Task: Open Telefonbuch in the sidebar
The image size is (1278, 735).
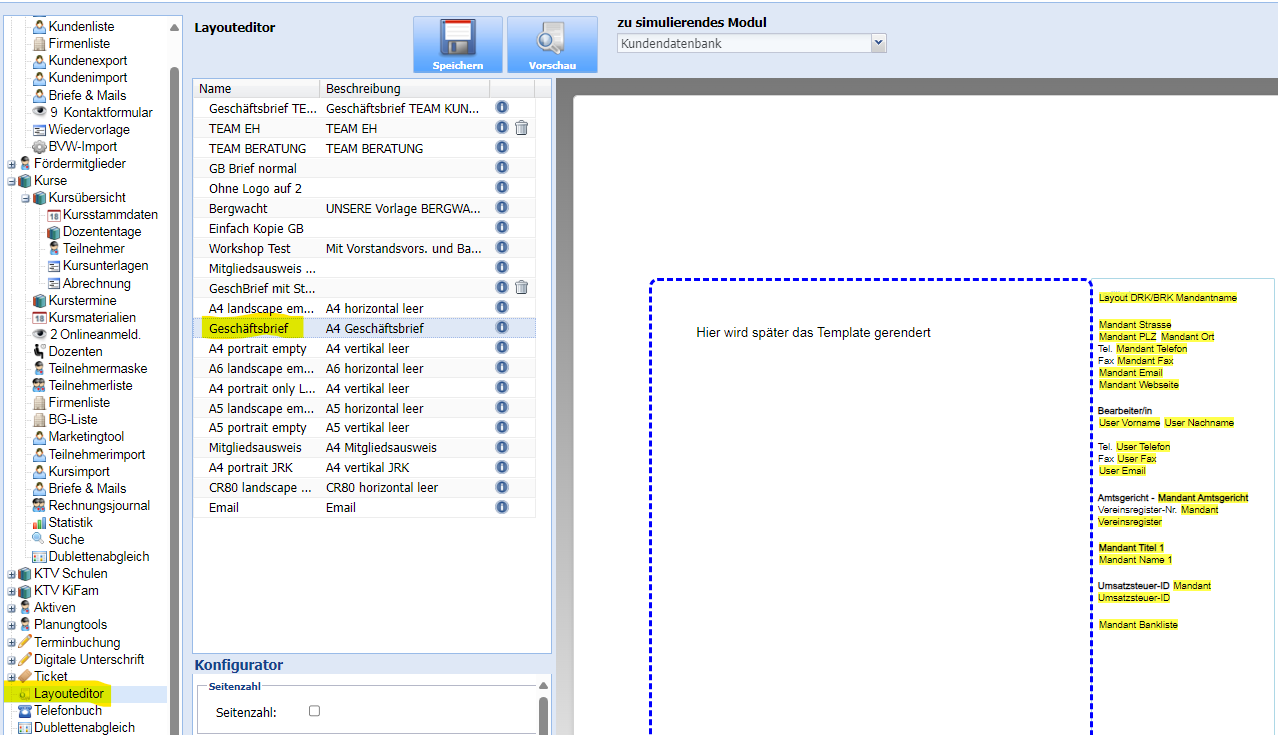Action: coord(67,711)
